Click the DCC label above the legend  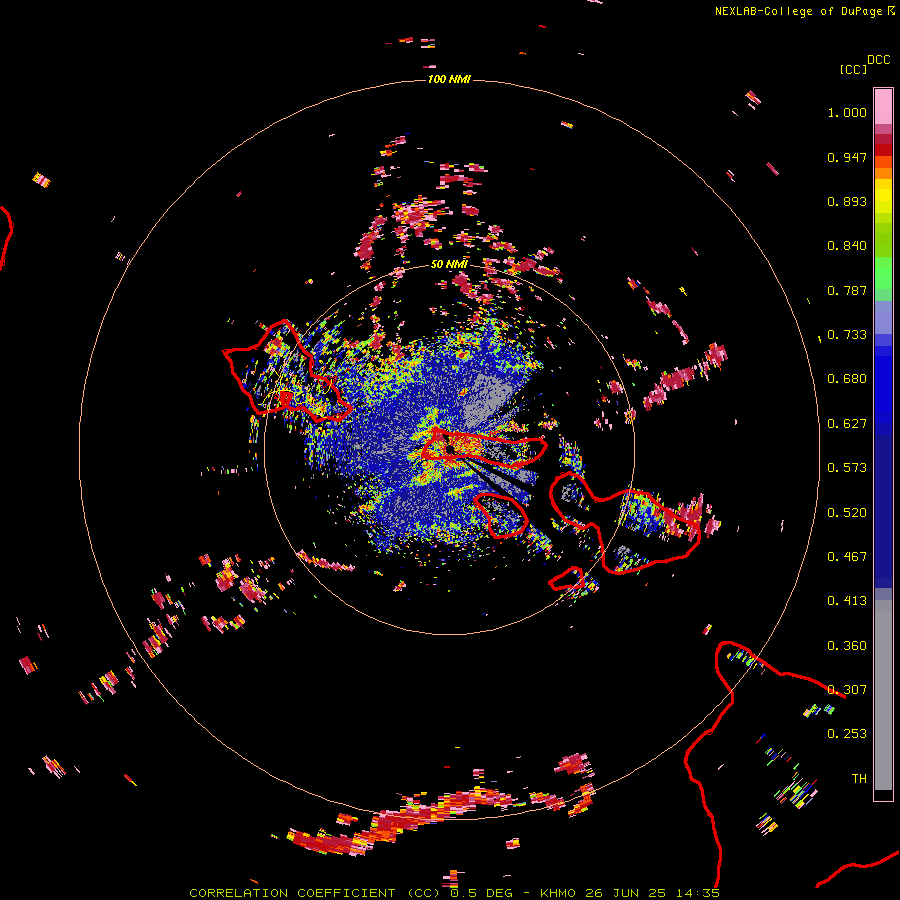[x=879, y=60]
